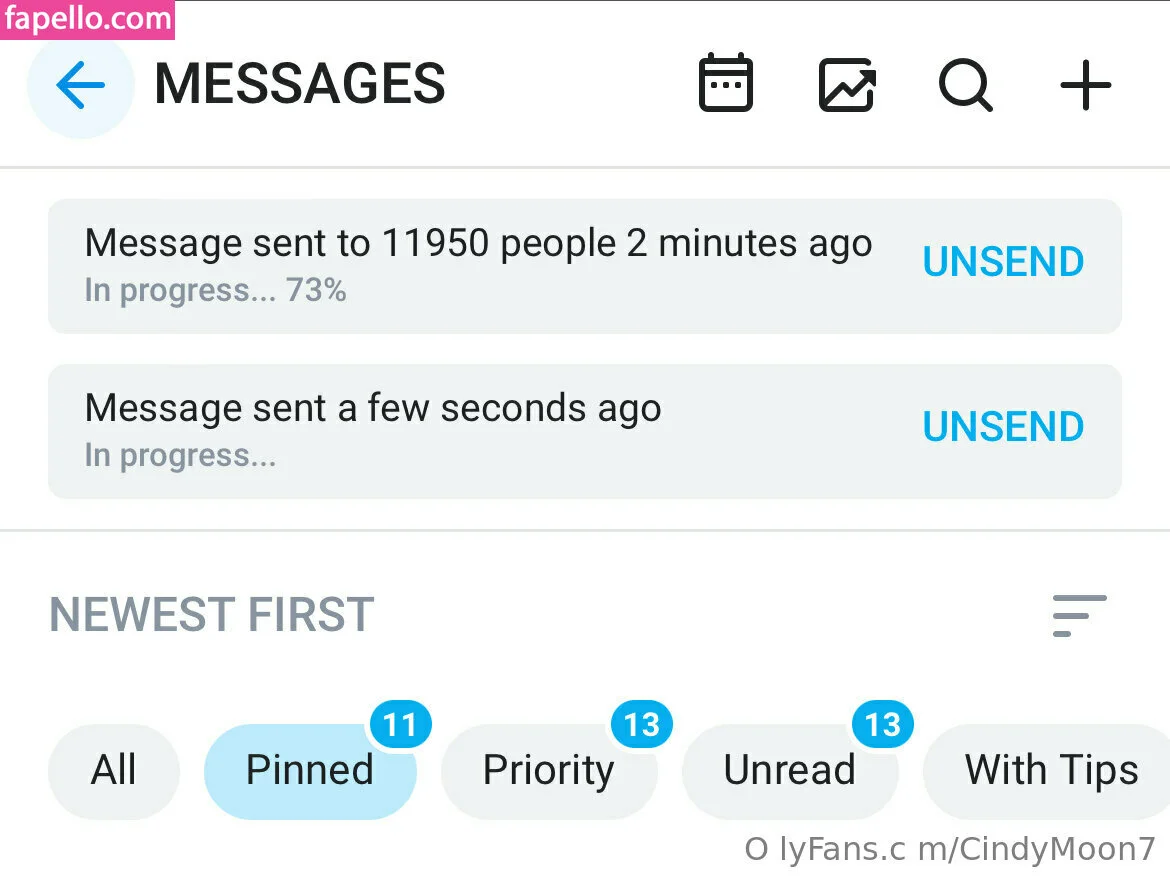Open the scheduled messages calendar icon
This screenshot has height=881, width=1170.
[x=725, y=84]
